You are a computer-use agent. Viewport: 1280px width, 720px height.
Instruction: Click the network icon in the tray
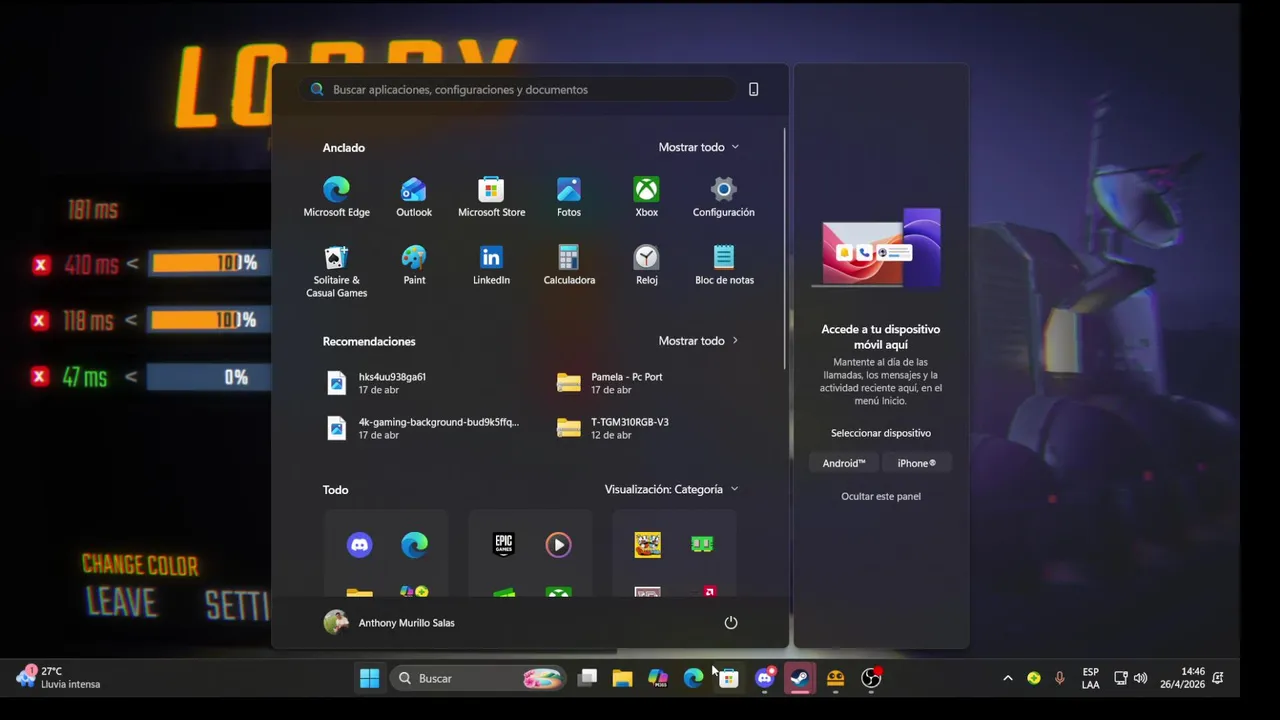pyautogui.click(x=1121, y=678)
